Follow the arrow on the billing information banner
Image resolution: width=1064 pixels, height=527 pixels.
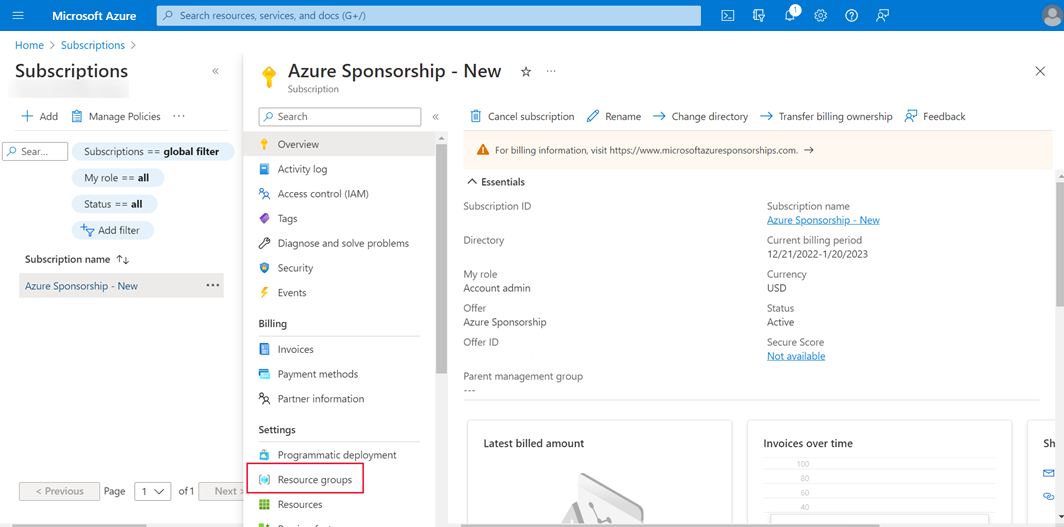[x=809, y=151]
